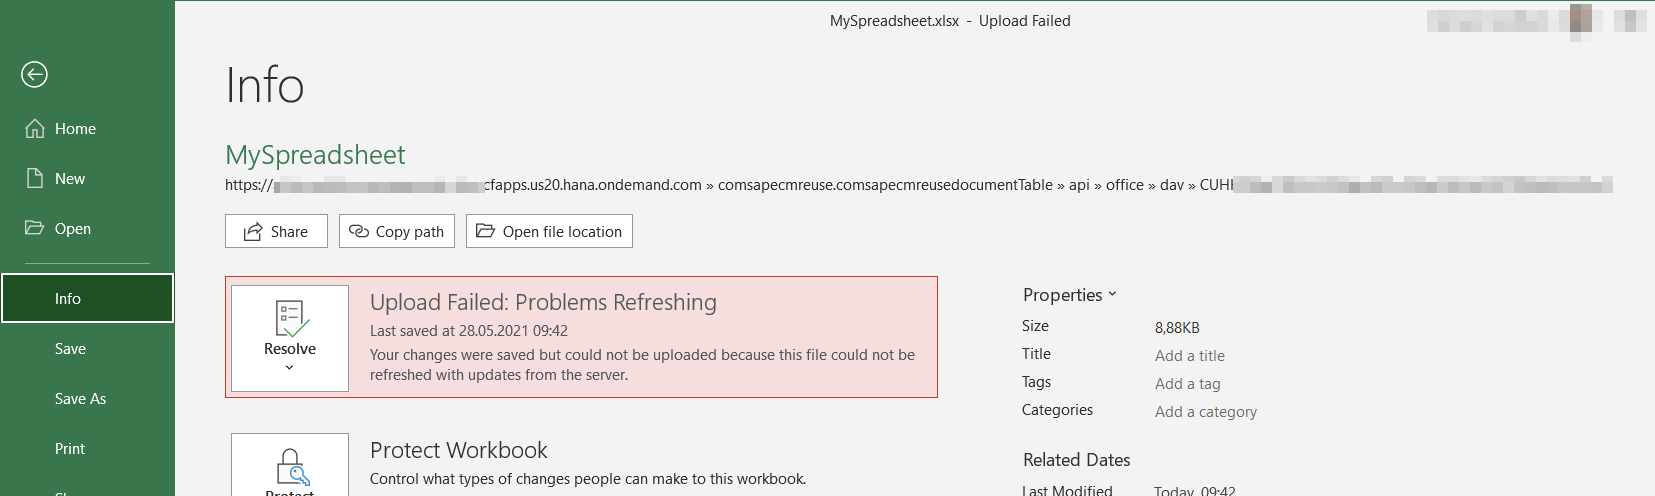Click Add a category field
This screenshot has height=496, width=1655.
1206,411
